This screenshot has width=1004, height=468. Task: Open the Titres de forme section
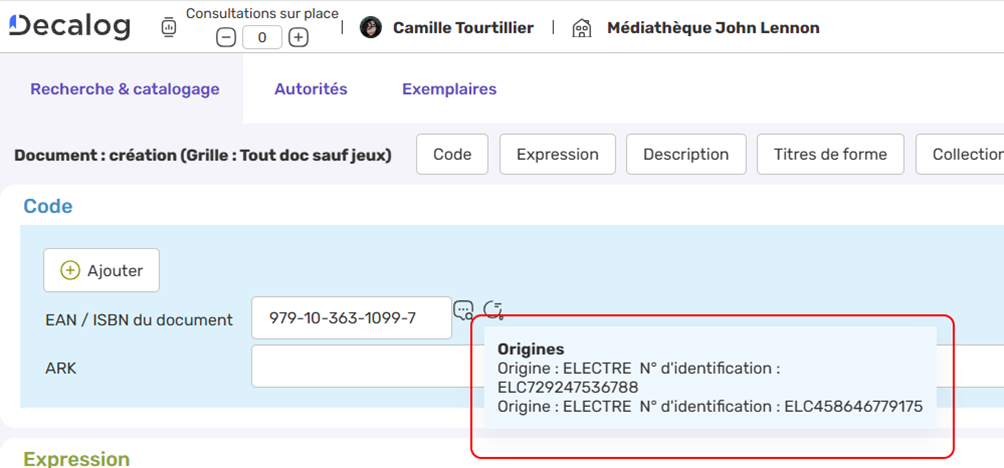click(830, 154)
